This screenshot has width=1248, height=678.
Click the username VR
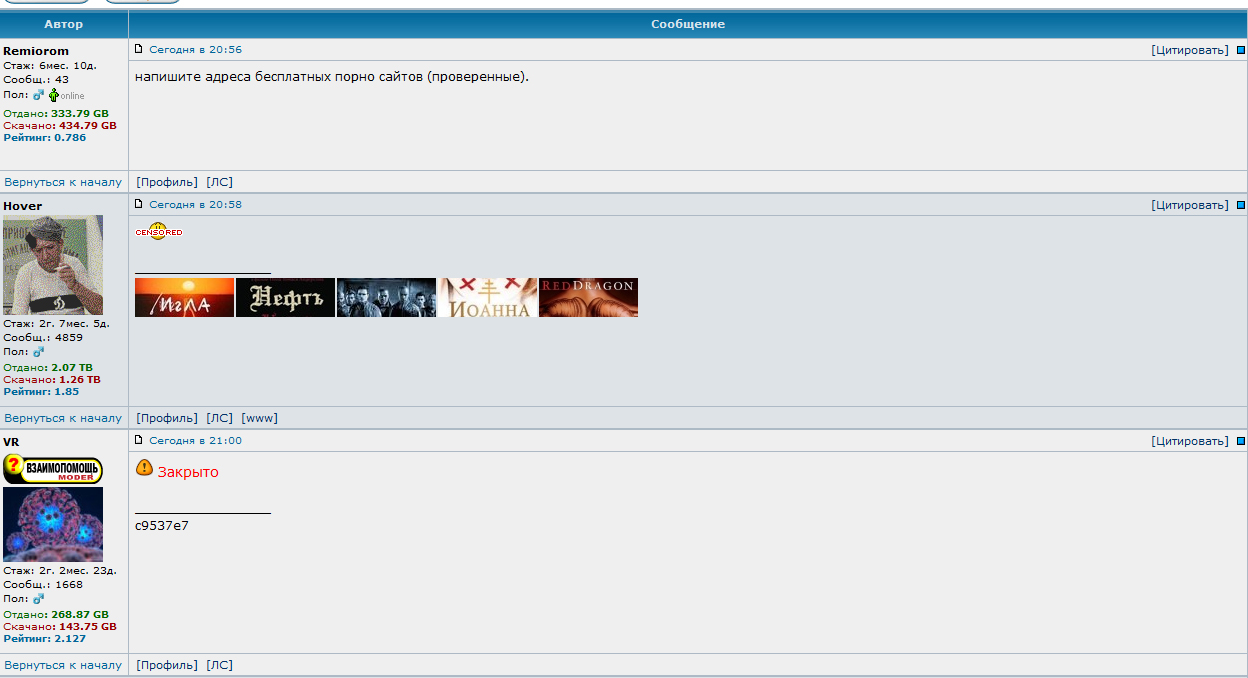[12, 442]
